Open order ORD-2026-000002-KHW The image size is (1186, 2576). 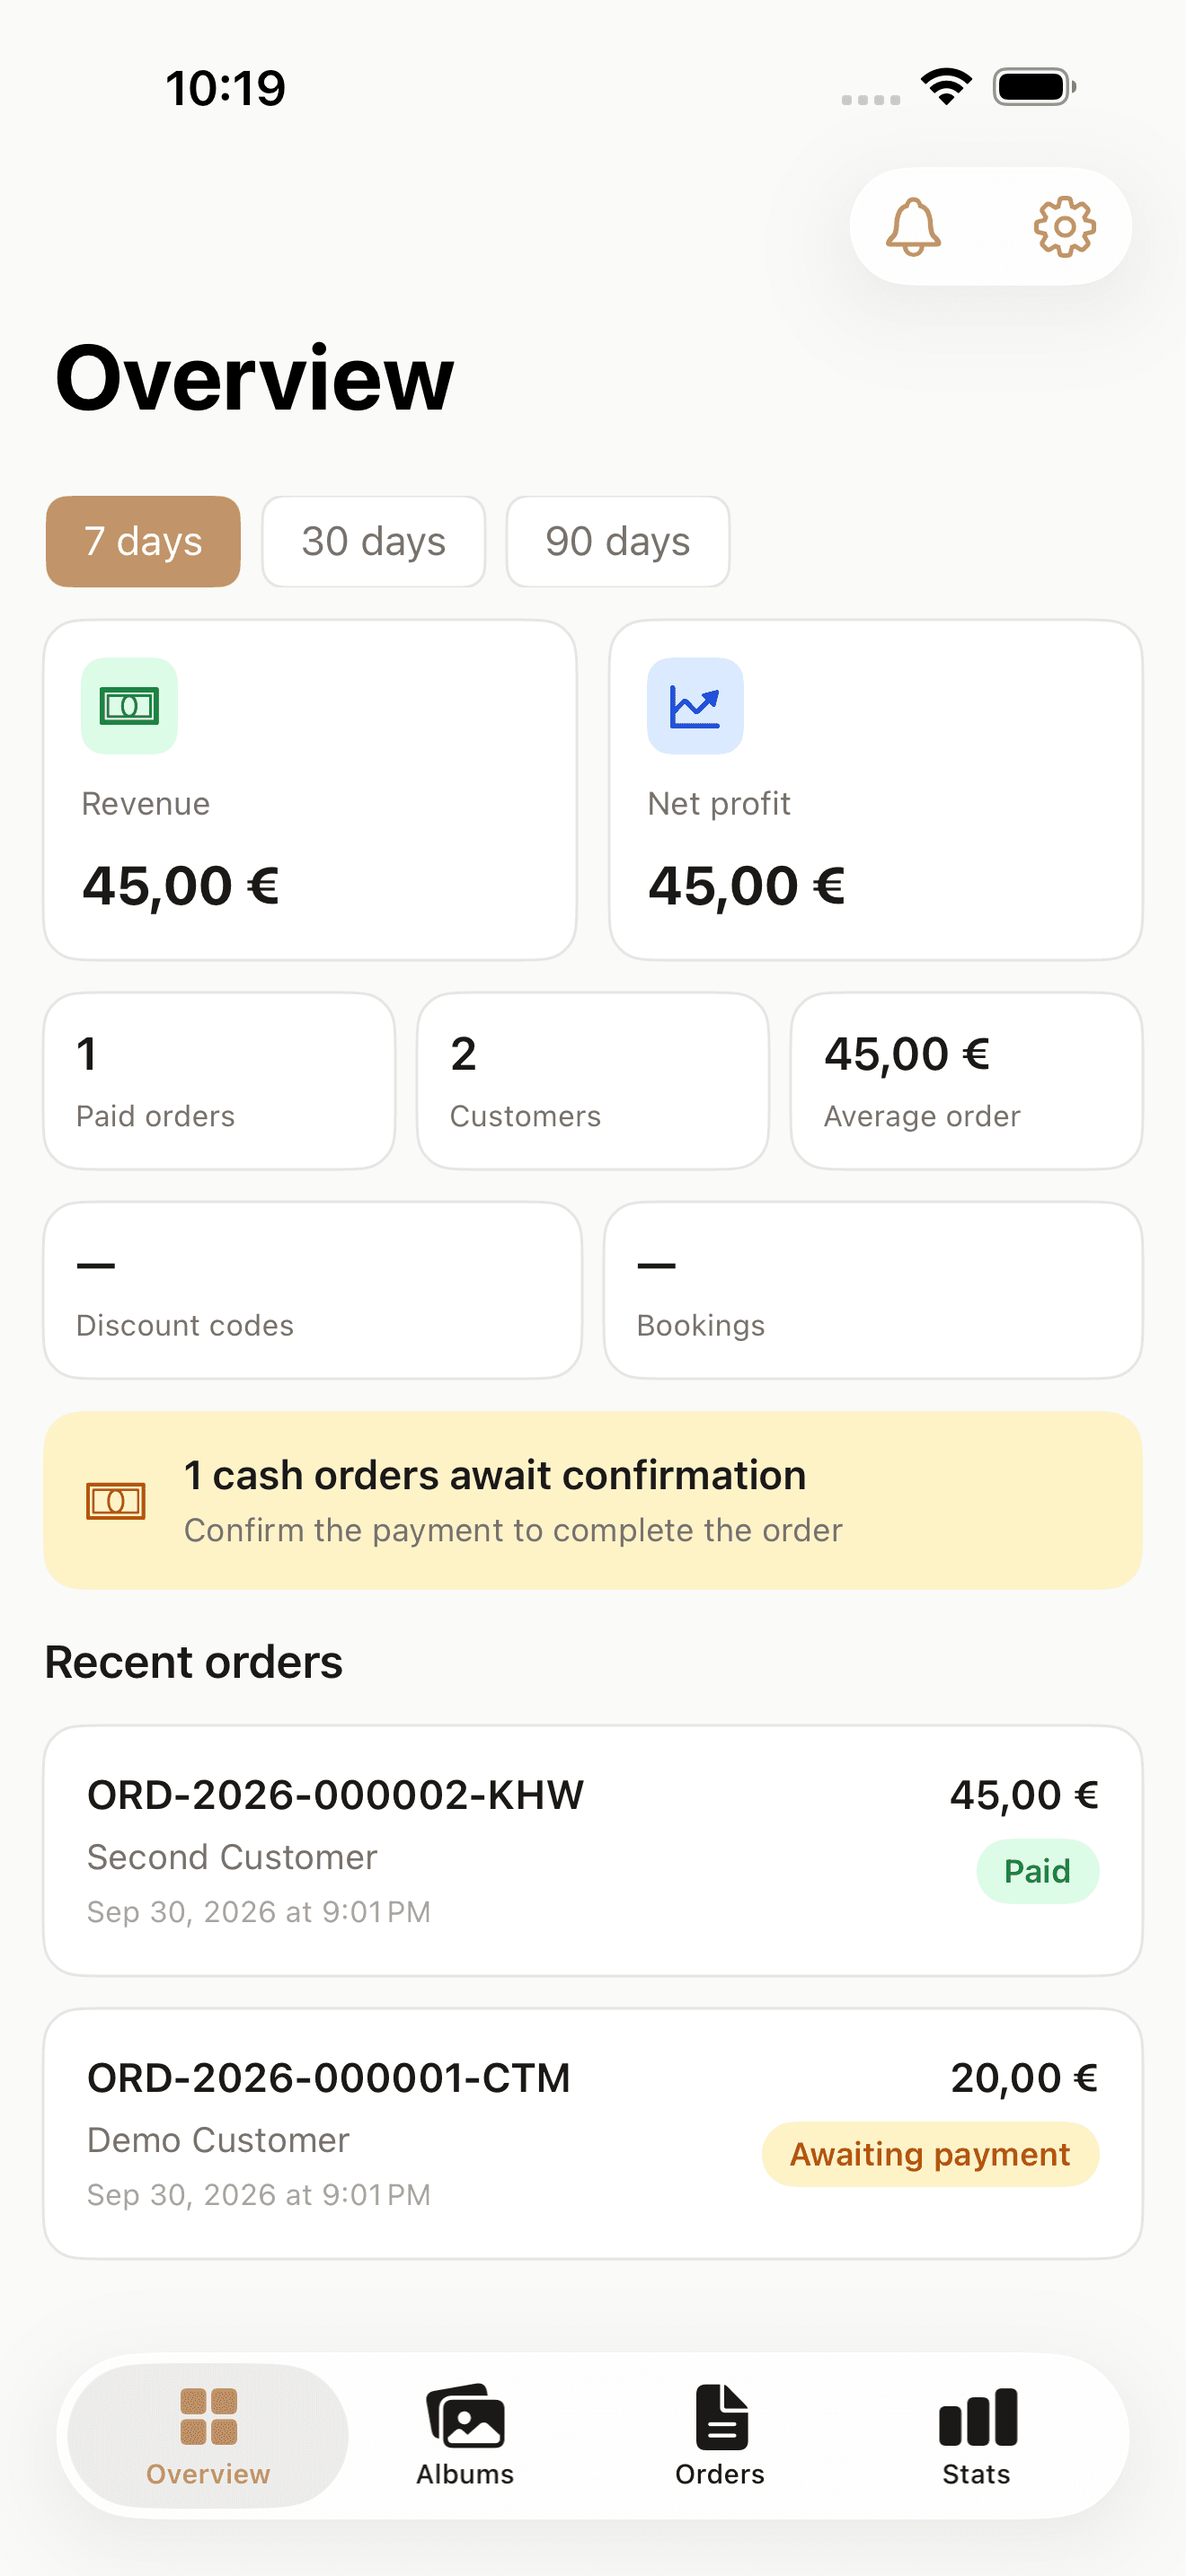593,1850
